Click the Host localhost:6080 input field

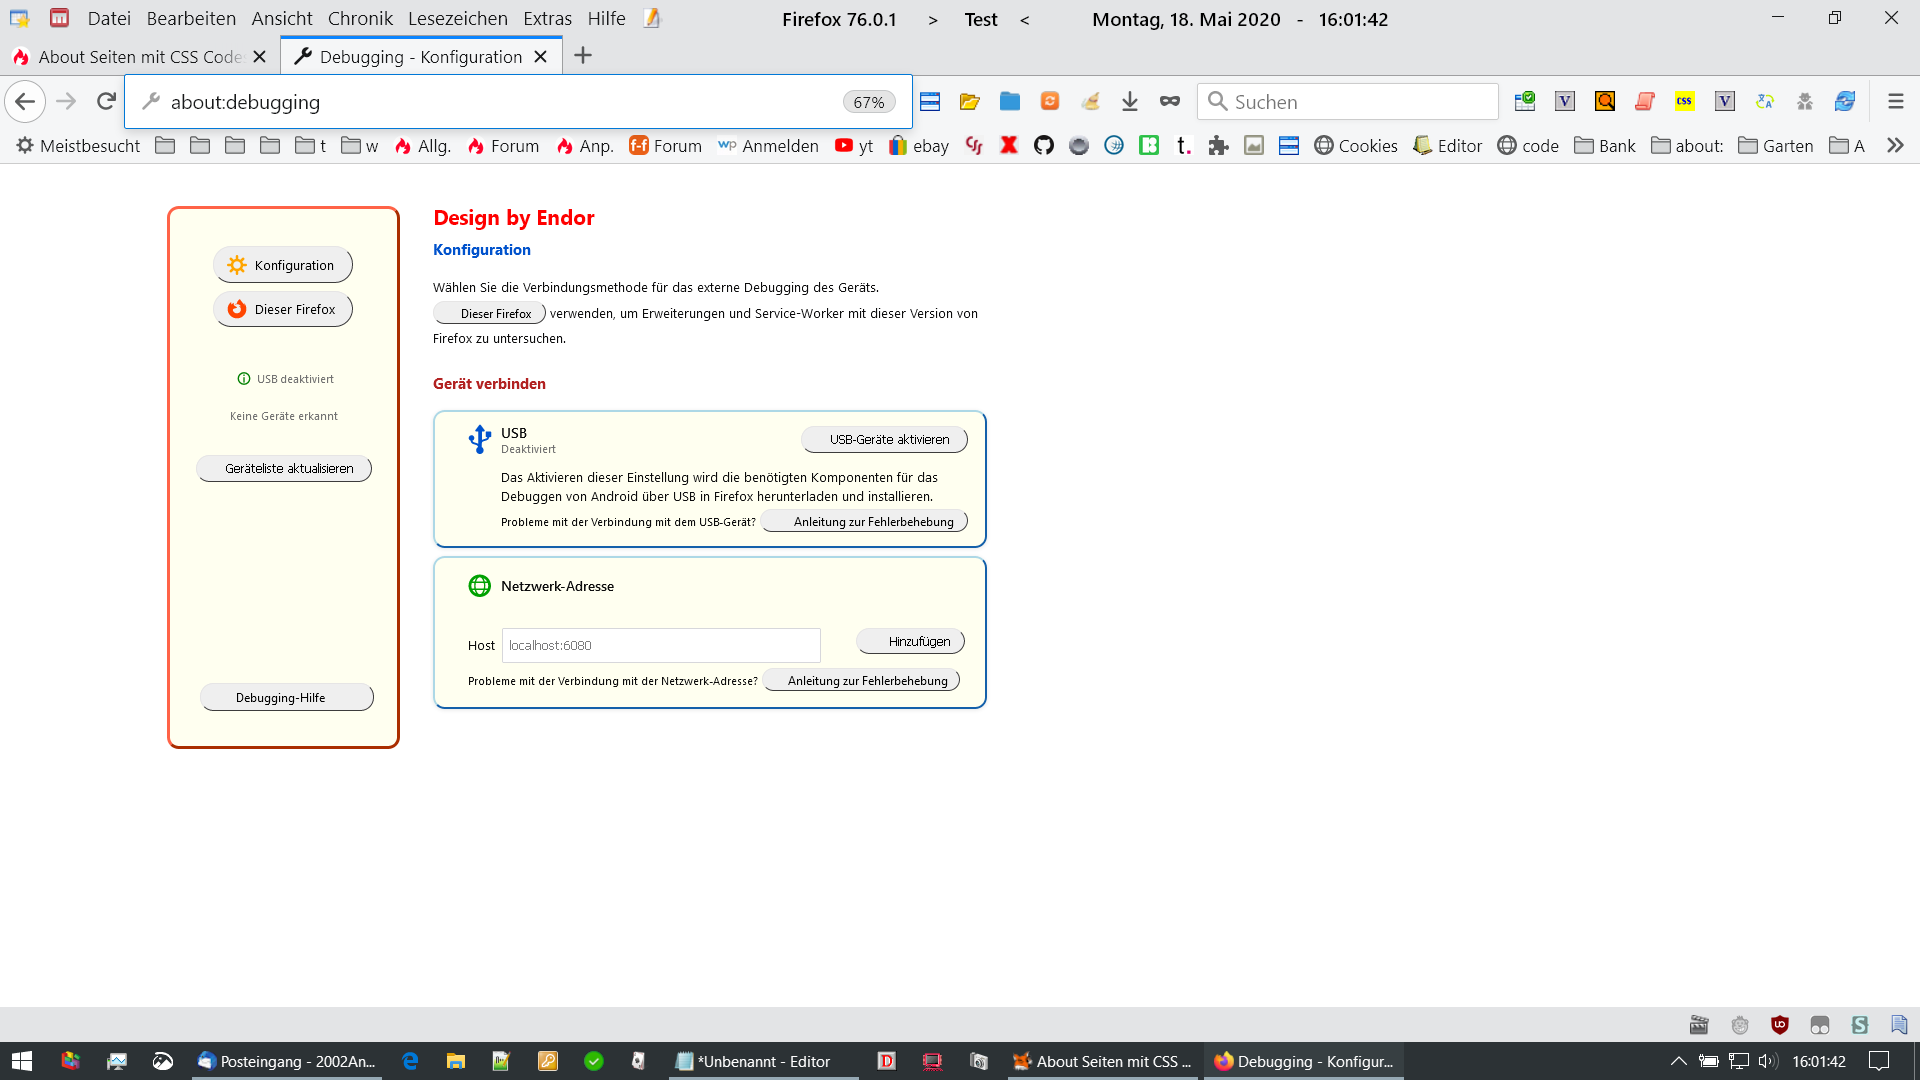660,646
